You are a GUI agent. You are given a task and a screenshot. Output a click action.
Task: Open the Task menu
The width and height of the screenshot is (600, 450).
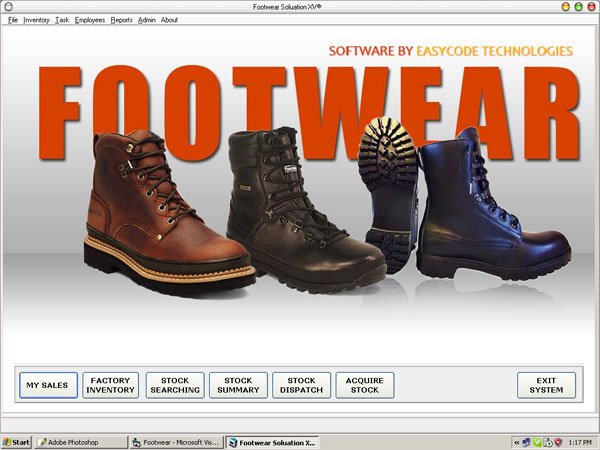[x=62, y=19]
